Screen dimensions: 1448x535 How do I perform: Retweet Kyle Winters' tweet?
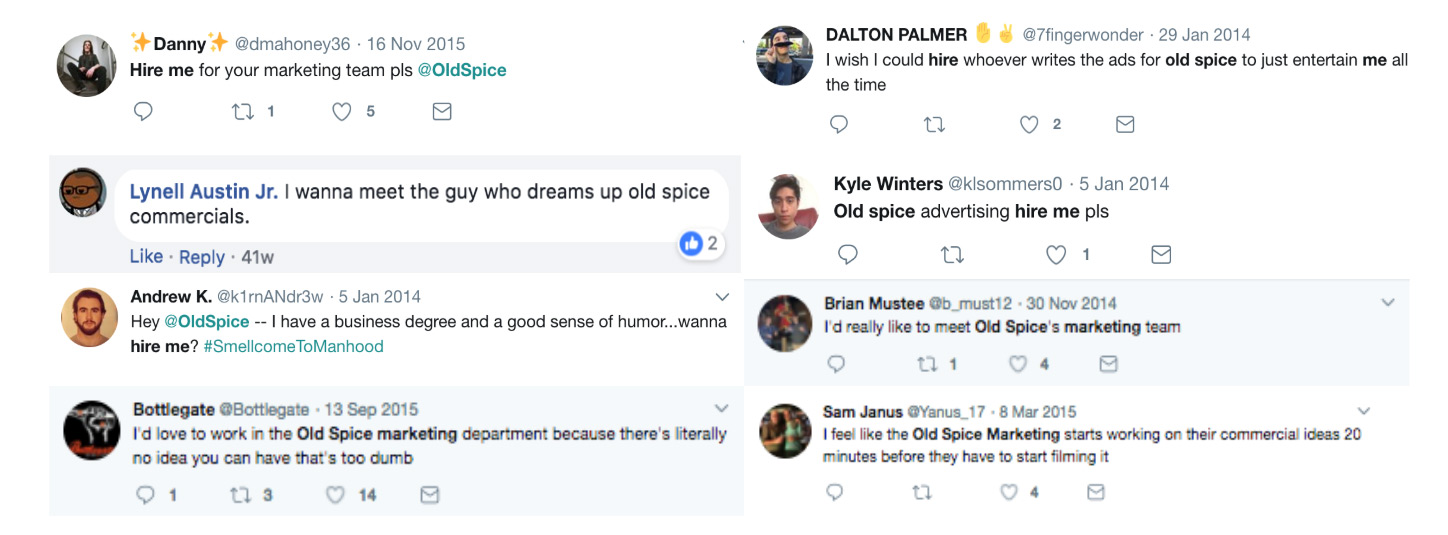tap(952, 255)
